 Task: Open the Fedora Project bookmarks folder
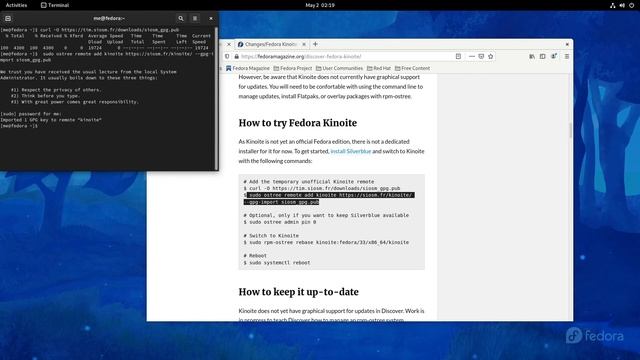tap(293, 68)
